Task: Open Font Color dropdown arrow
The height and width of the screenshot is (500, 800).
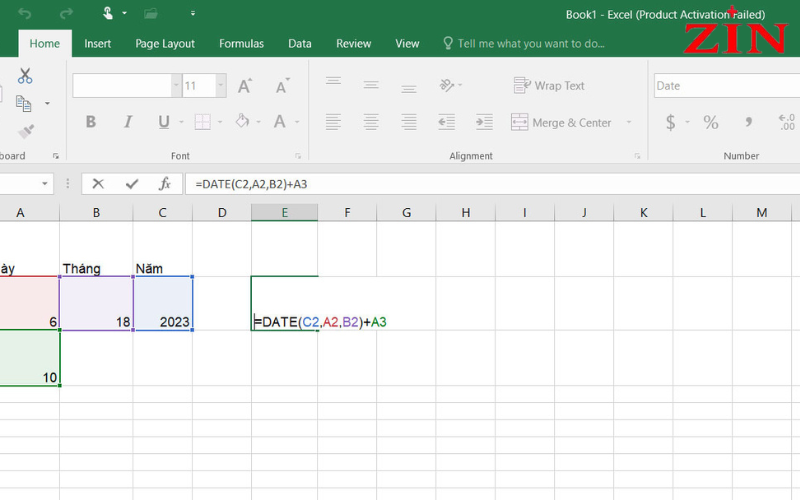Action: coord(297,122)
